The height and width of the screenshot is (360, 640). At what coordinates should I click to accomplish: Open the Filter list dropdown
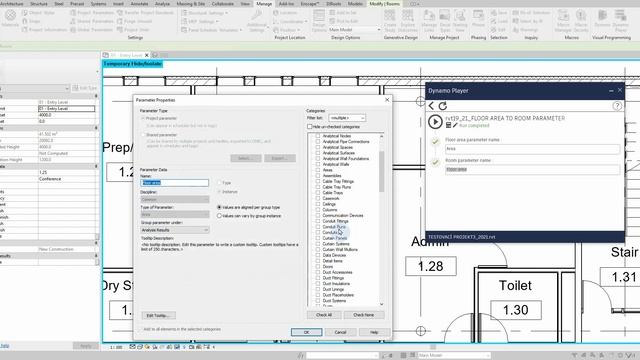(x=347, y=118)
